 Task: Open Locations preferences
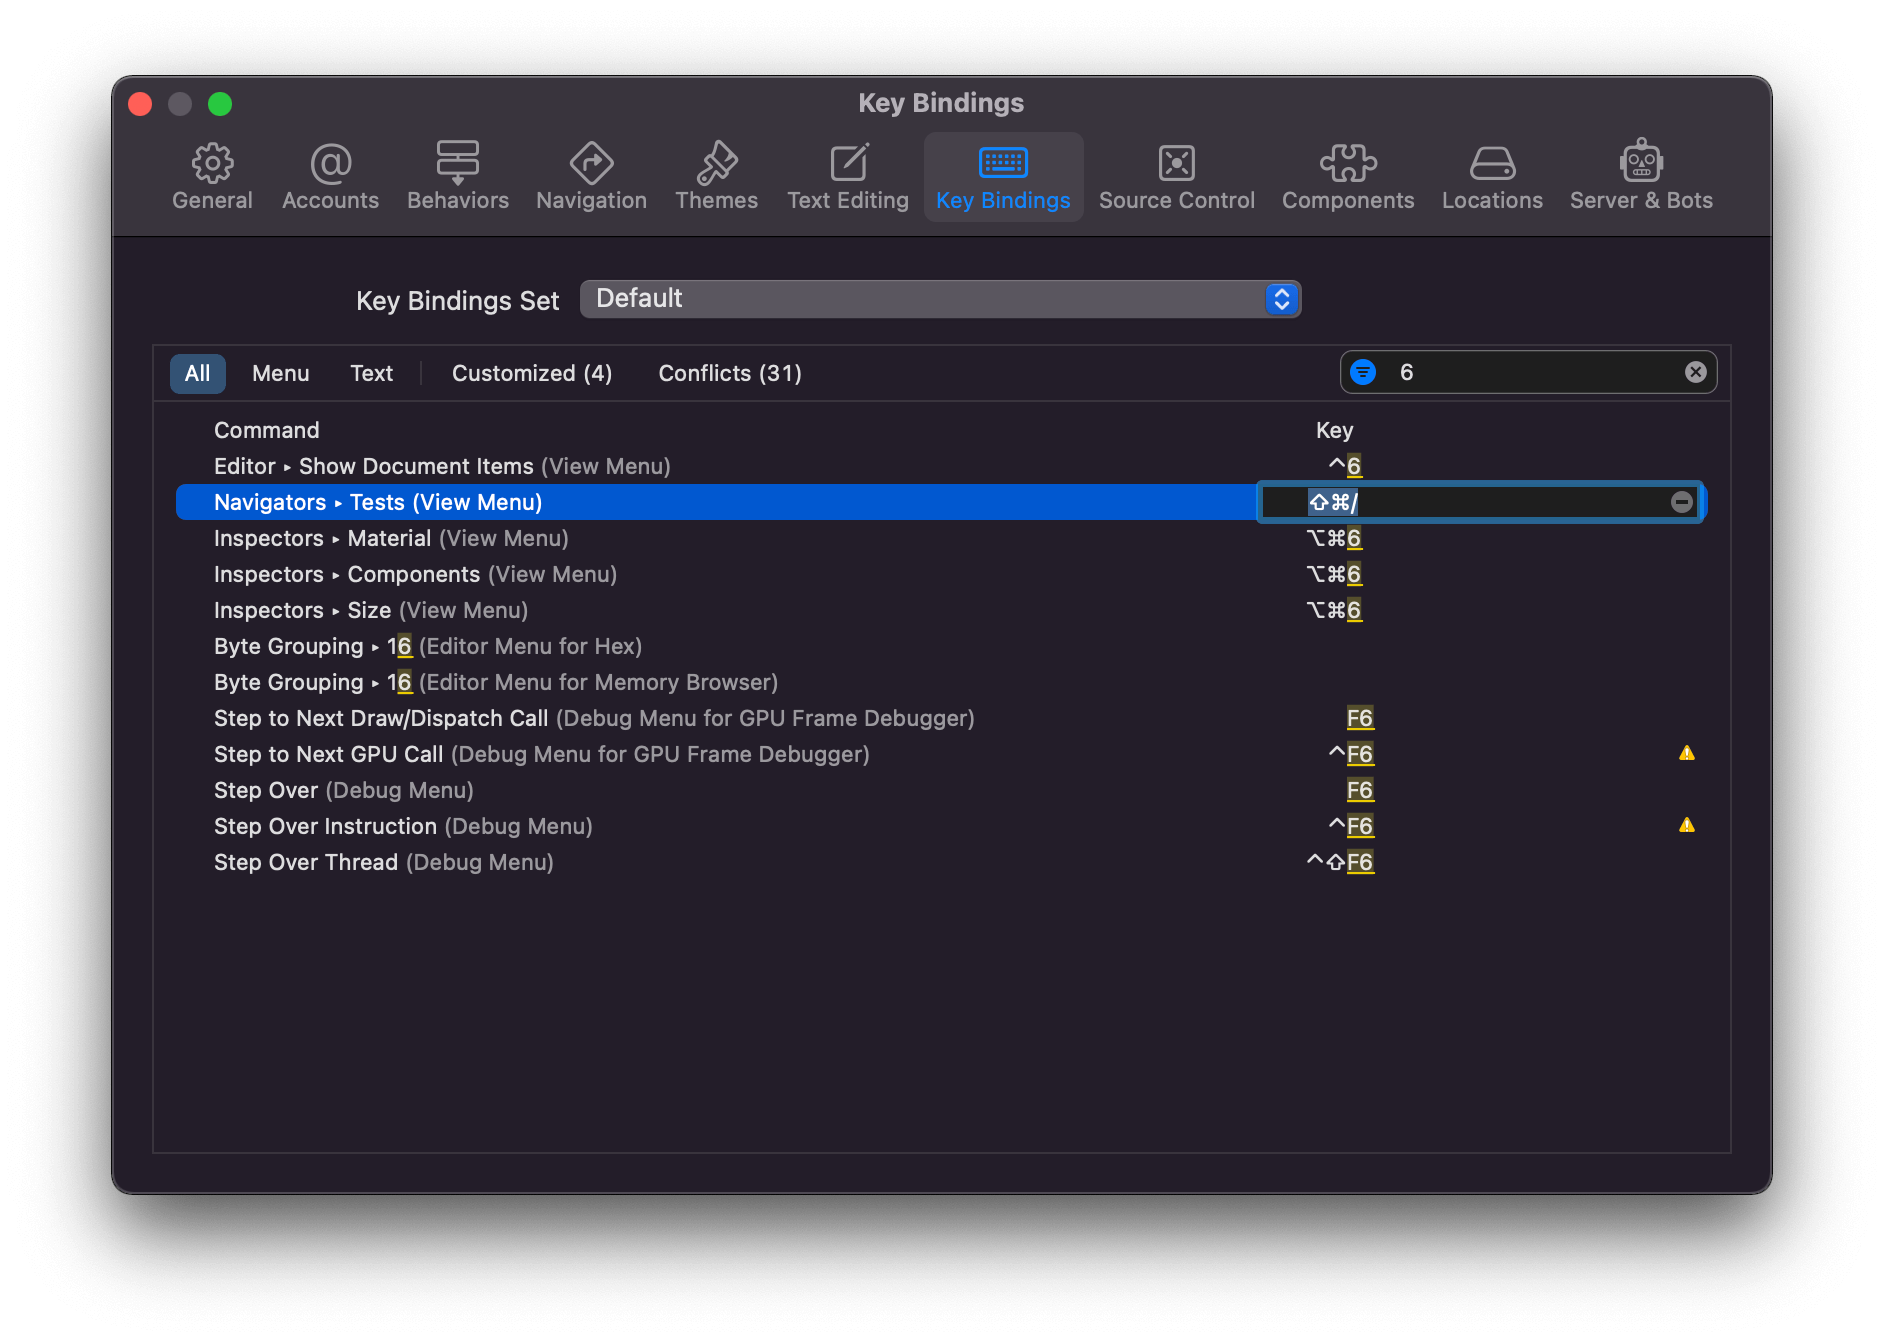tap(1491, 177)
